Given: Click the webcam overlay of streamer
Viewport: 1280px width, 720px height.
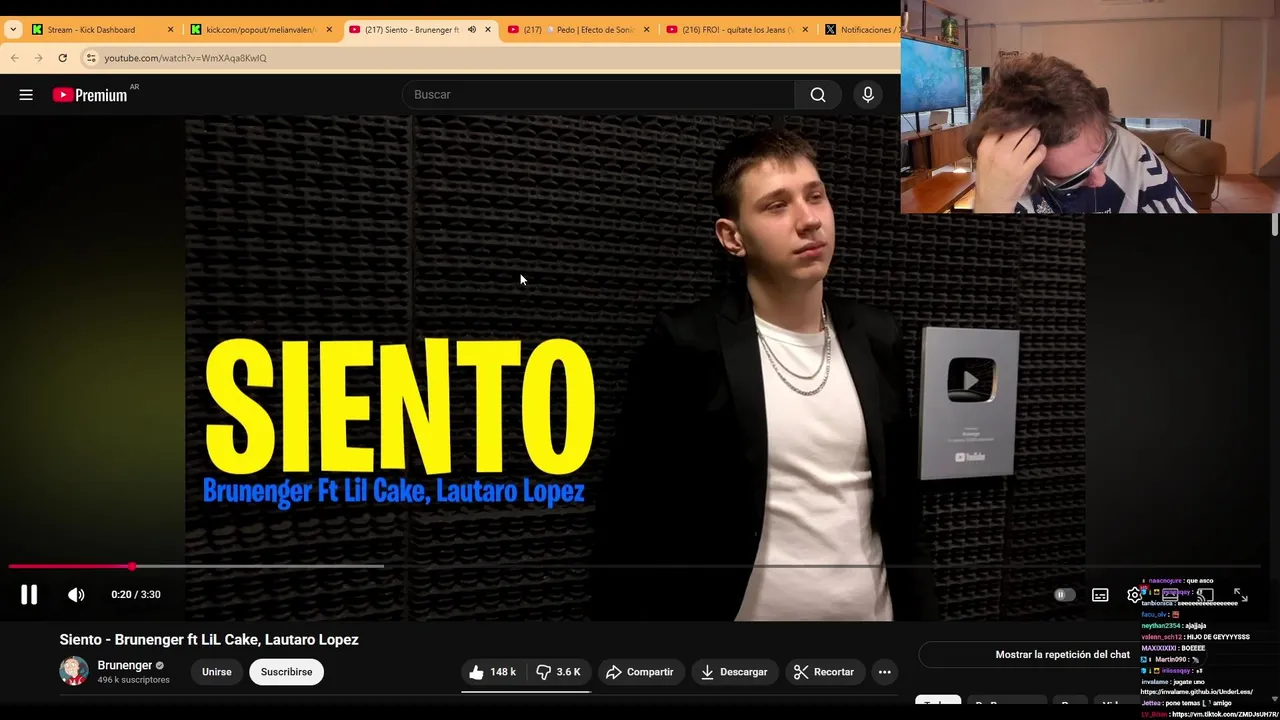Looking at the screenshot, I should 1090,107.
